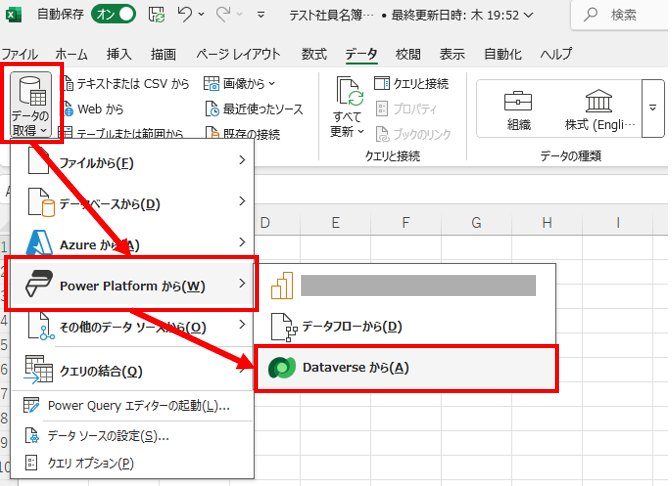
Task: Open the customize quick access toolbar dropdown
Action: [x=260, y=15]
